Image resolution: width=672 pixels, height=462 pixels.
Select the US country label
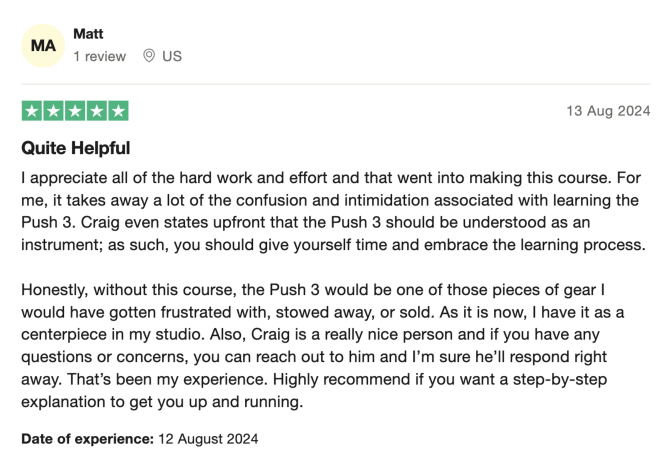click(172, 56)
